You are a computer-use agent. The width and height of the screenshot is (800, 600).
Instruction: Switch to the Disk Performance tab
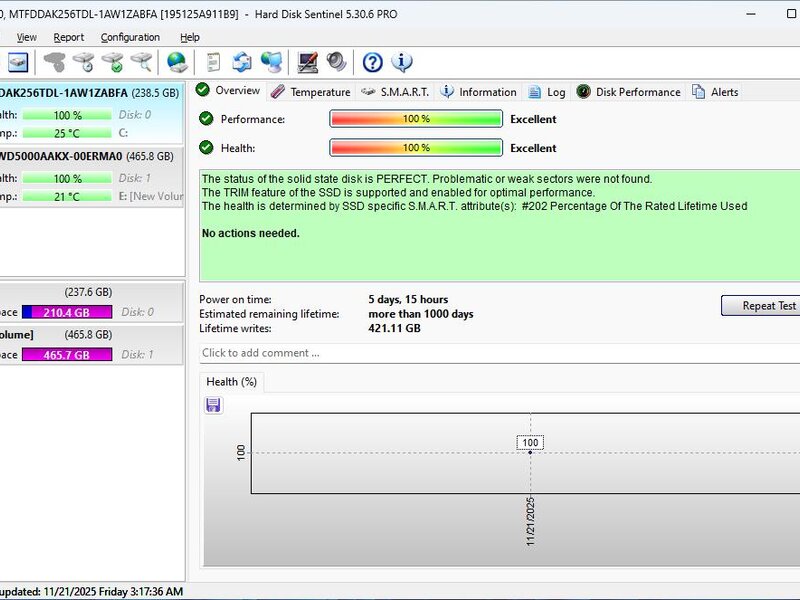tap(629, 92)
